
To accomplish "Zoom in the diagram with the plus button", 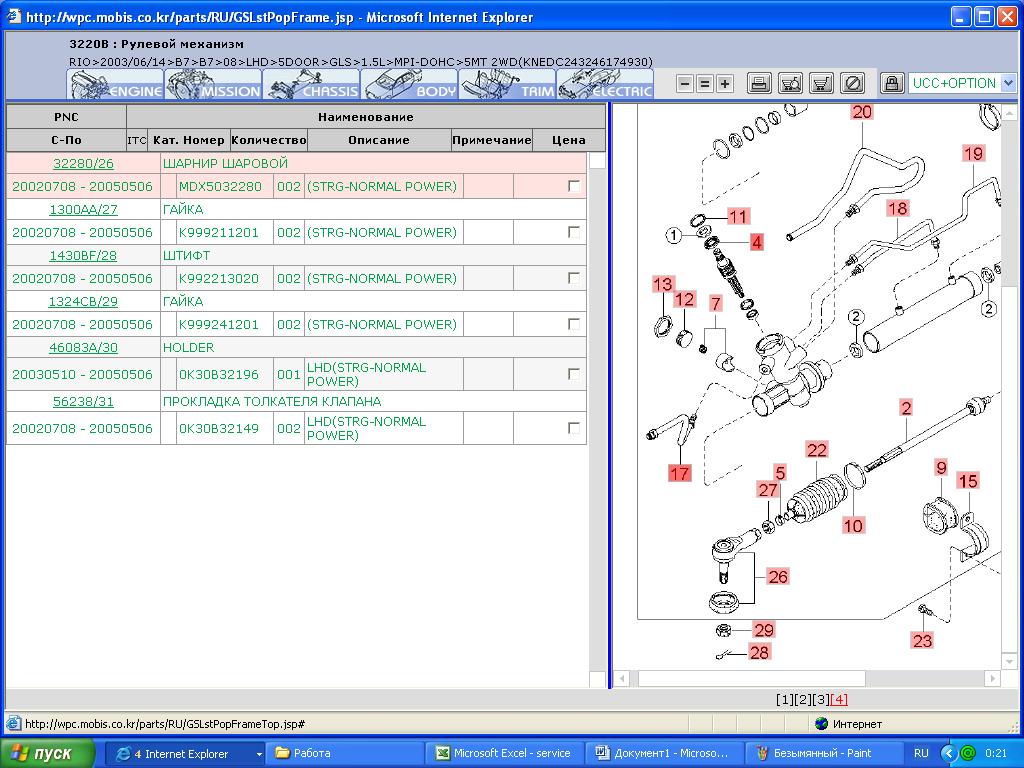I will pos(725,84).
